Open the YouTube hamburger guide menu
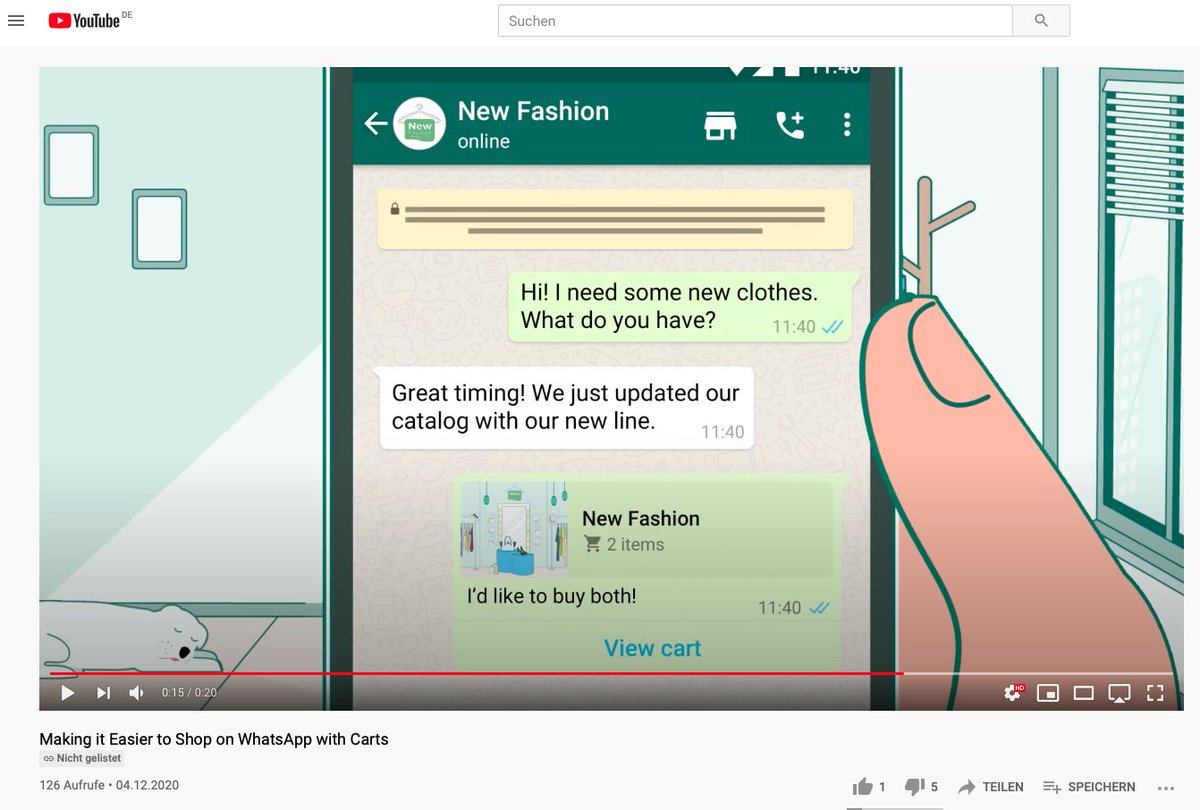Image resolution: width=1200 pixels, height=810 pixels. (16, 20)
